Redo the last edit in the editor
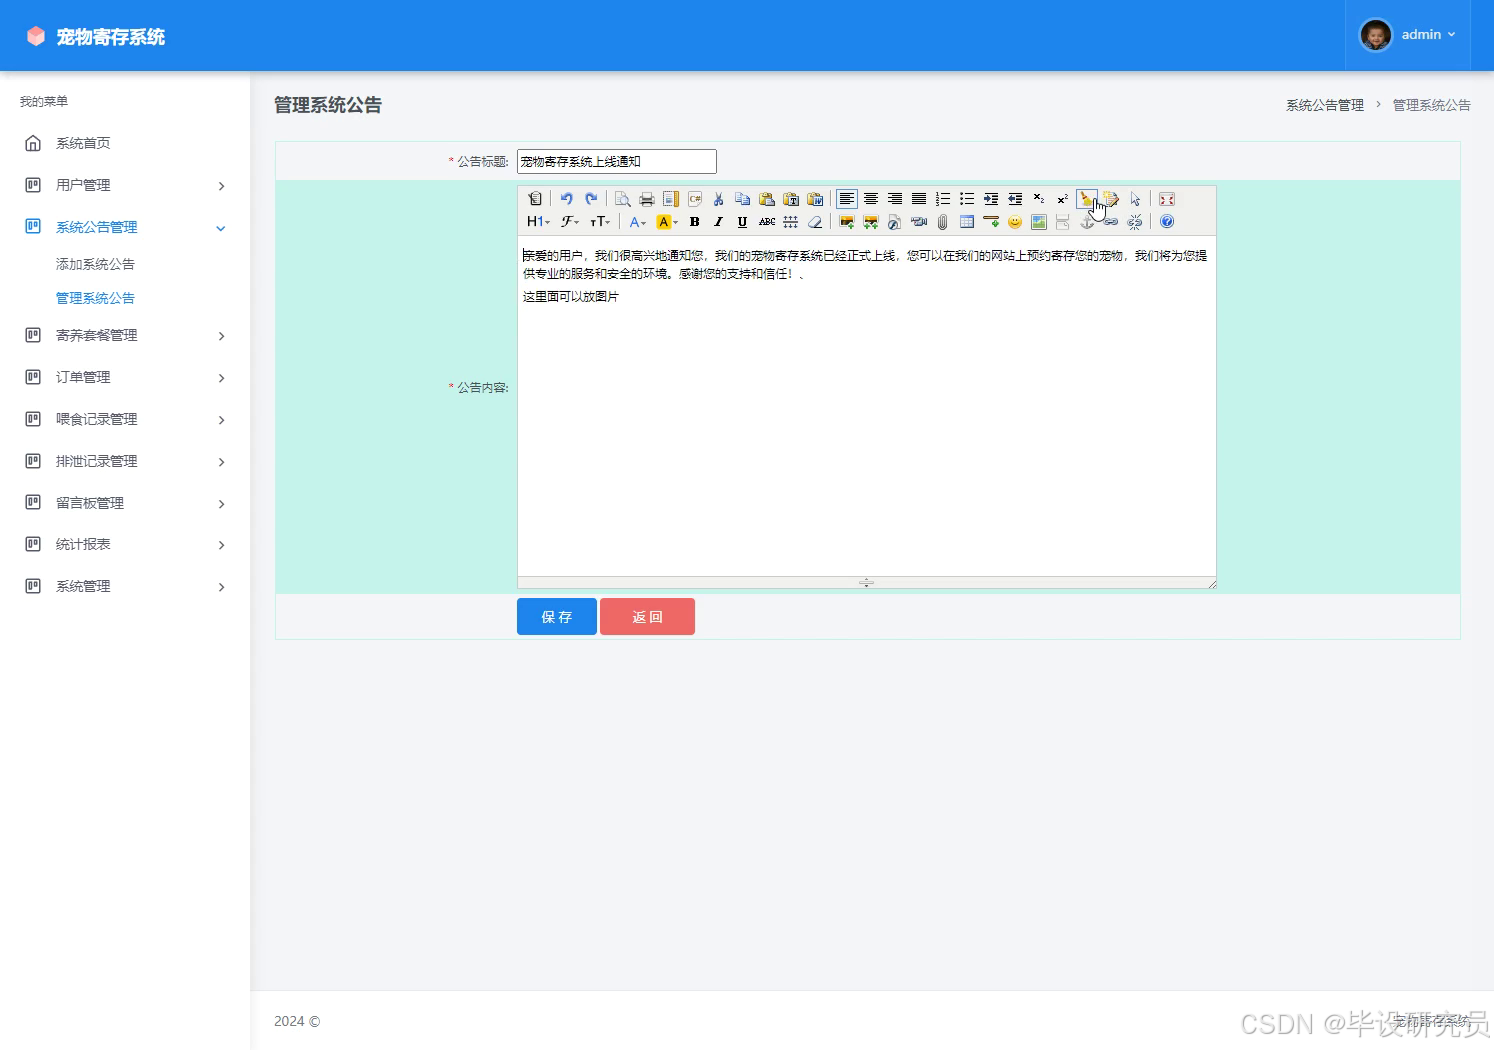This screenshot has width=1494, height=1050. click(x=591, y=199)
